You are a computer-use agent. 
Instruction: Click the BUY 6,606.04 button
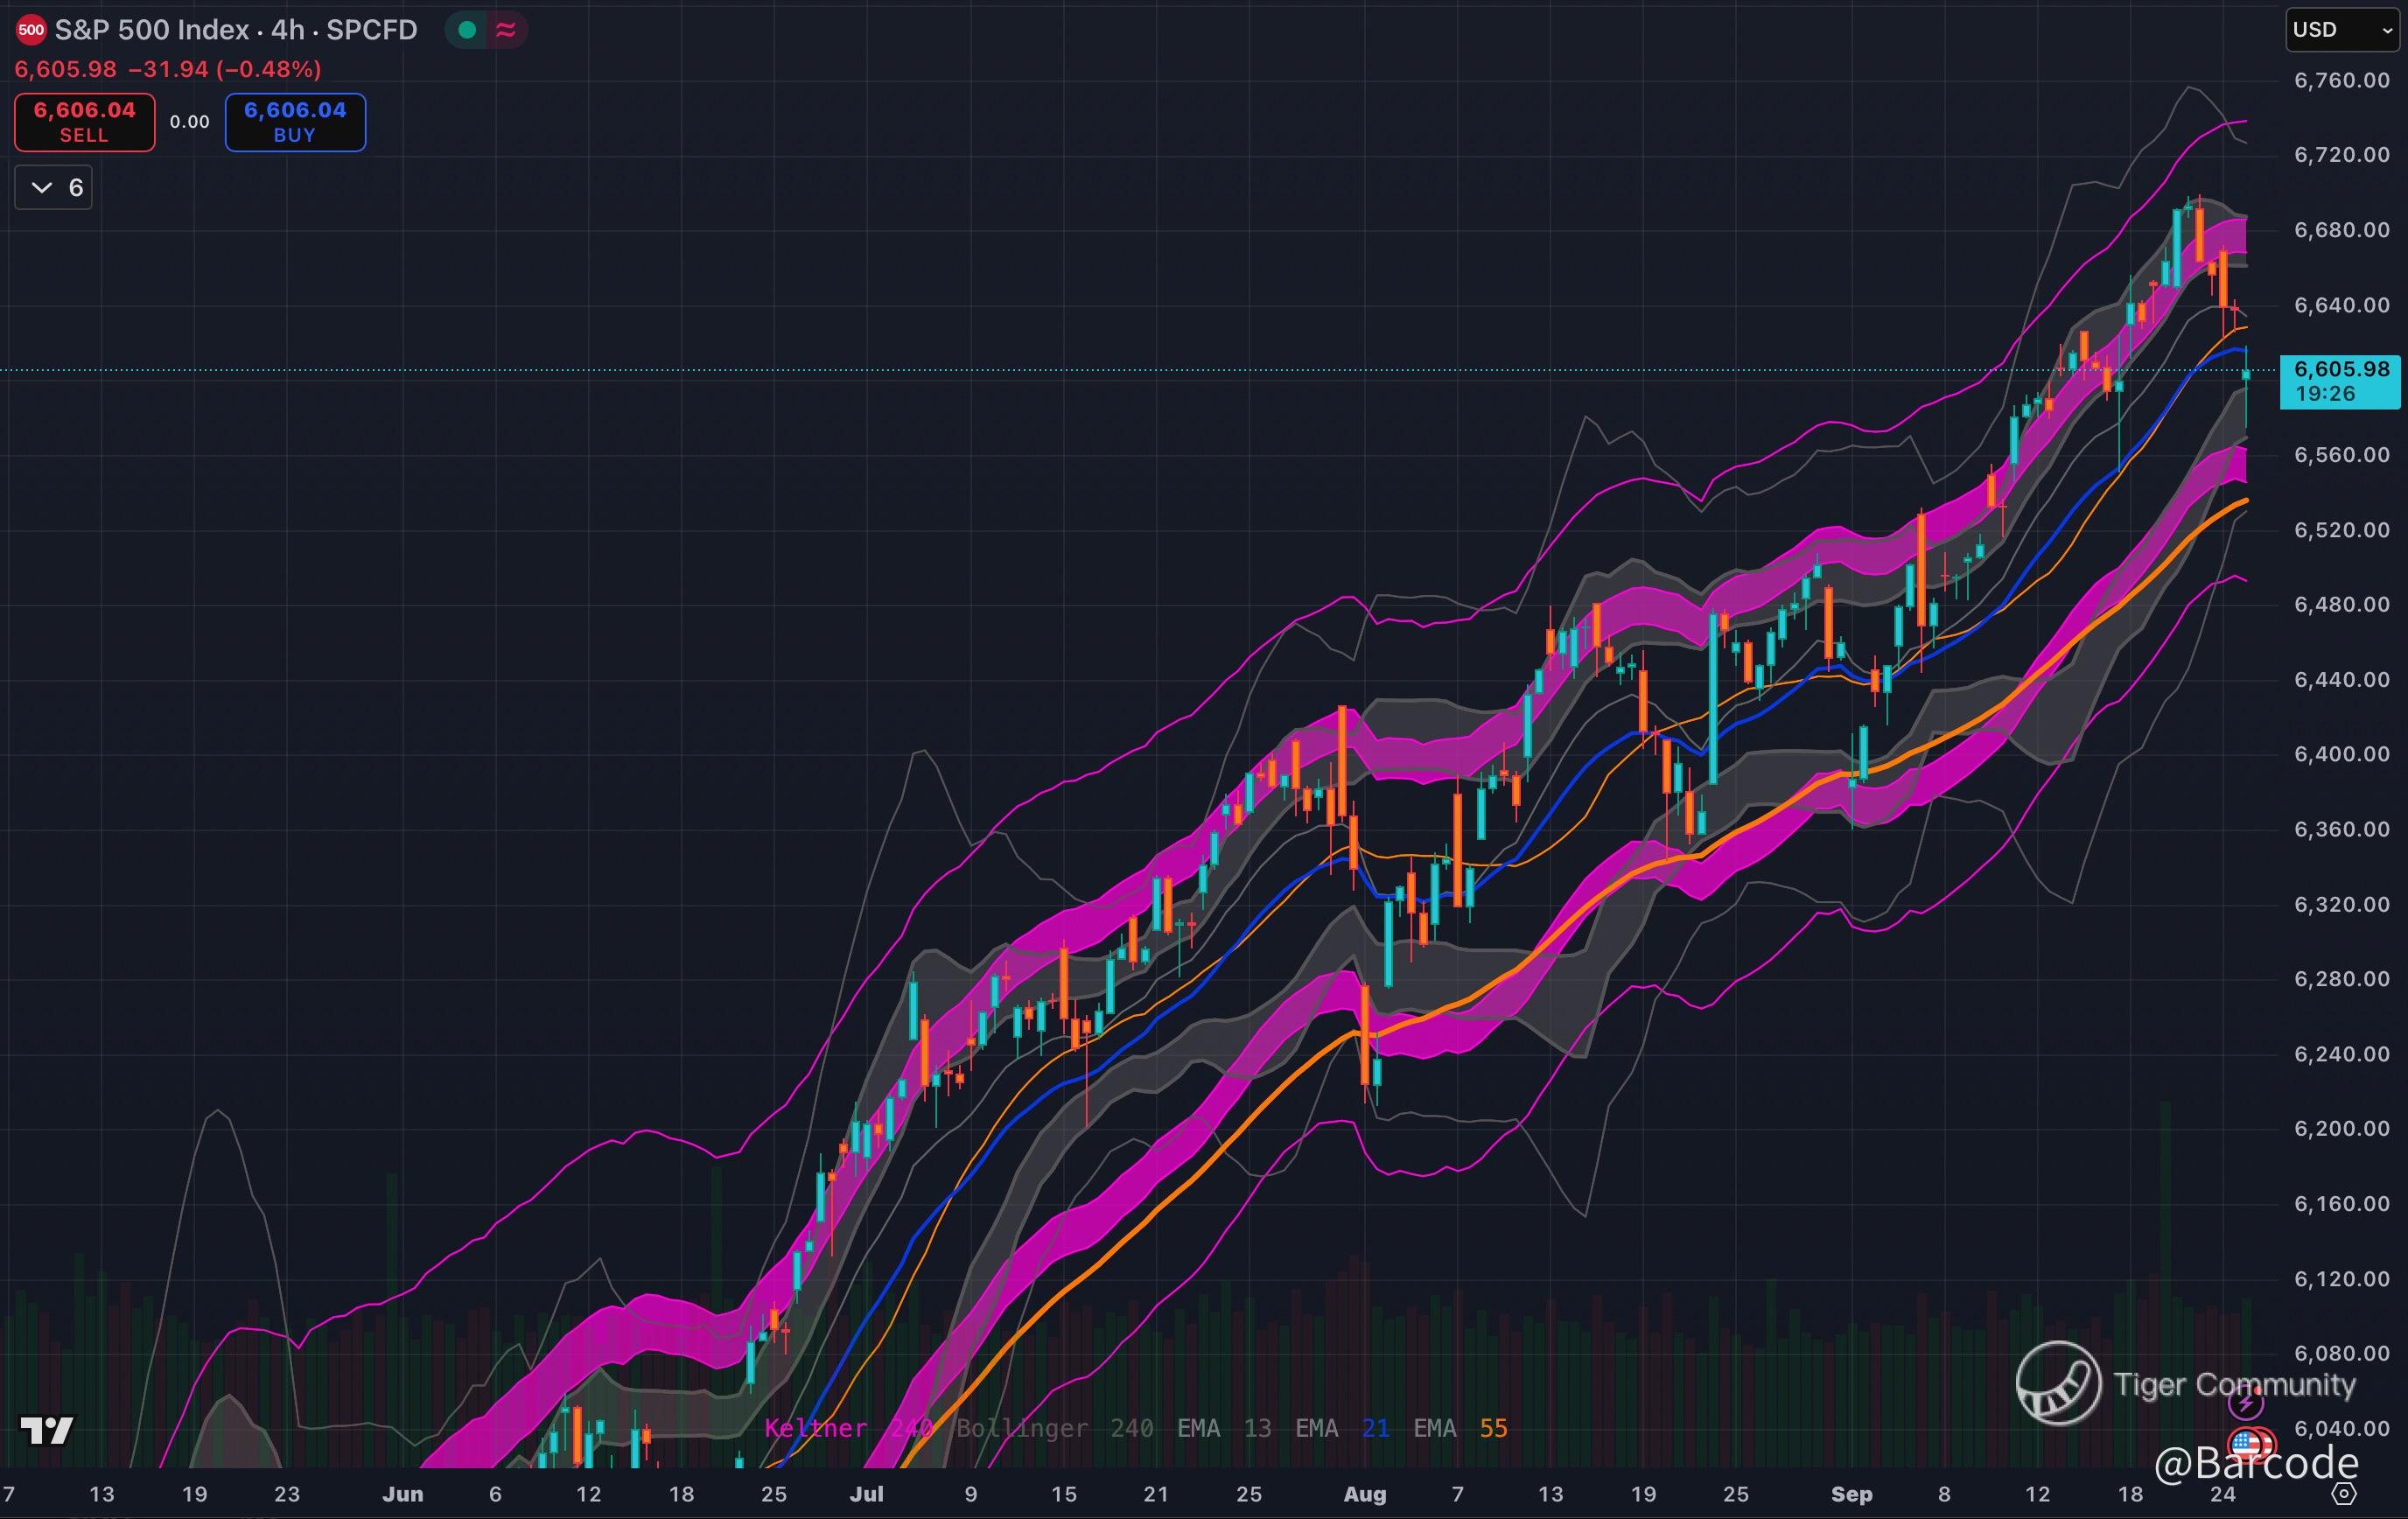[295, 122]
